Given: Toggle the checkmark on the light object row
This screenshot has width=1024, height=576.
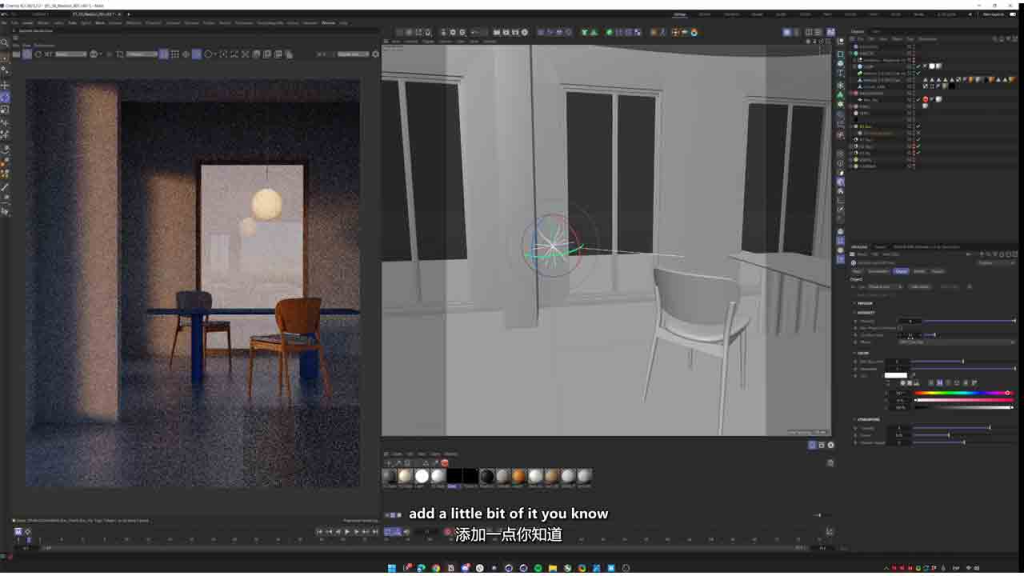Looking at the screenshot, I should (x=918, y=99).
